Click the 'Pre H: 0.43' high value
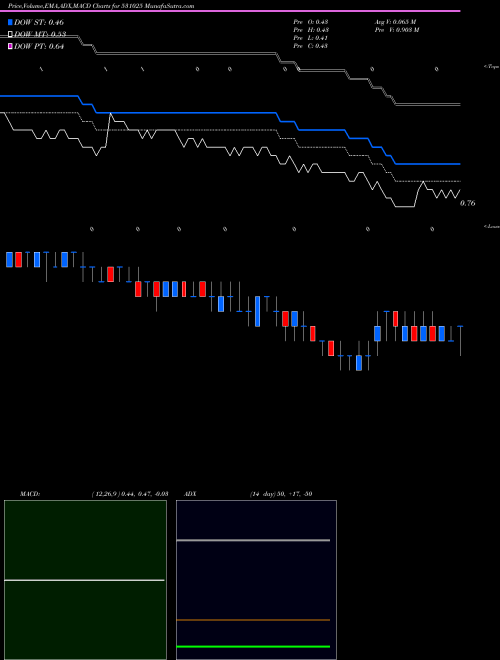Image resolution: width=500 pixels, height=660 pixels. coord(311,30)
